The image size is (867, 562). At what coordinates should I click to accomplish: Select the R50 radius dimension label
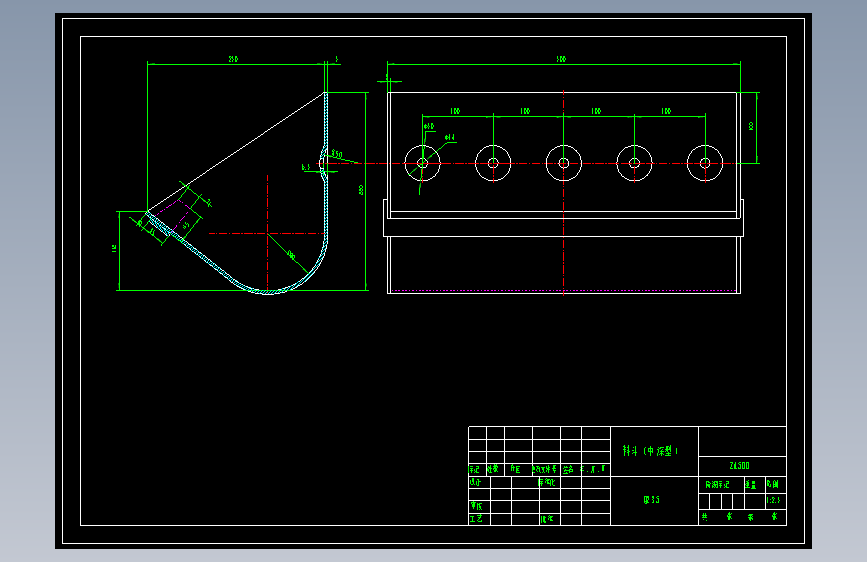[x=337, y=154]
